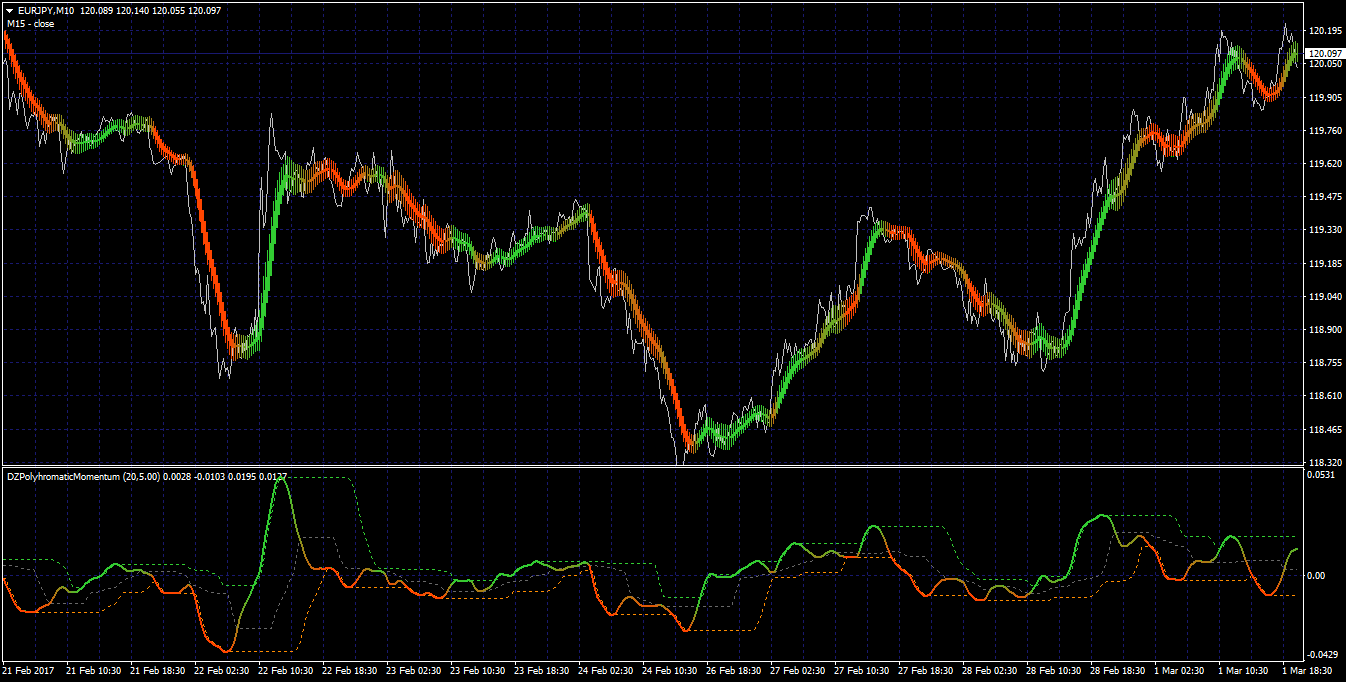The width and height of the screenshot is (1346, 682).
Task: Click the 118.320 price scale value
Action: pos(1324,463)
